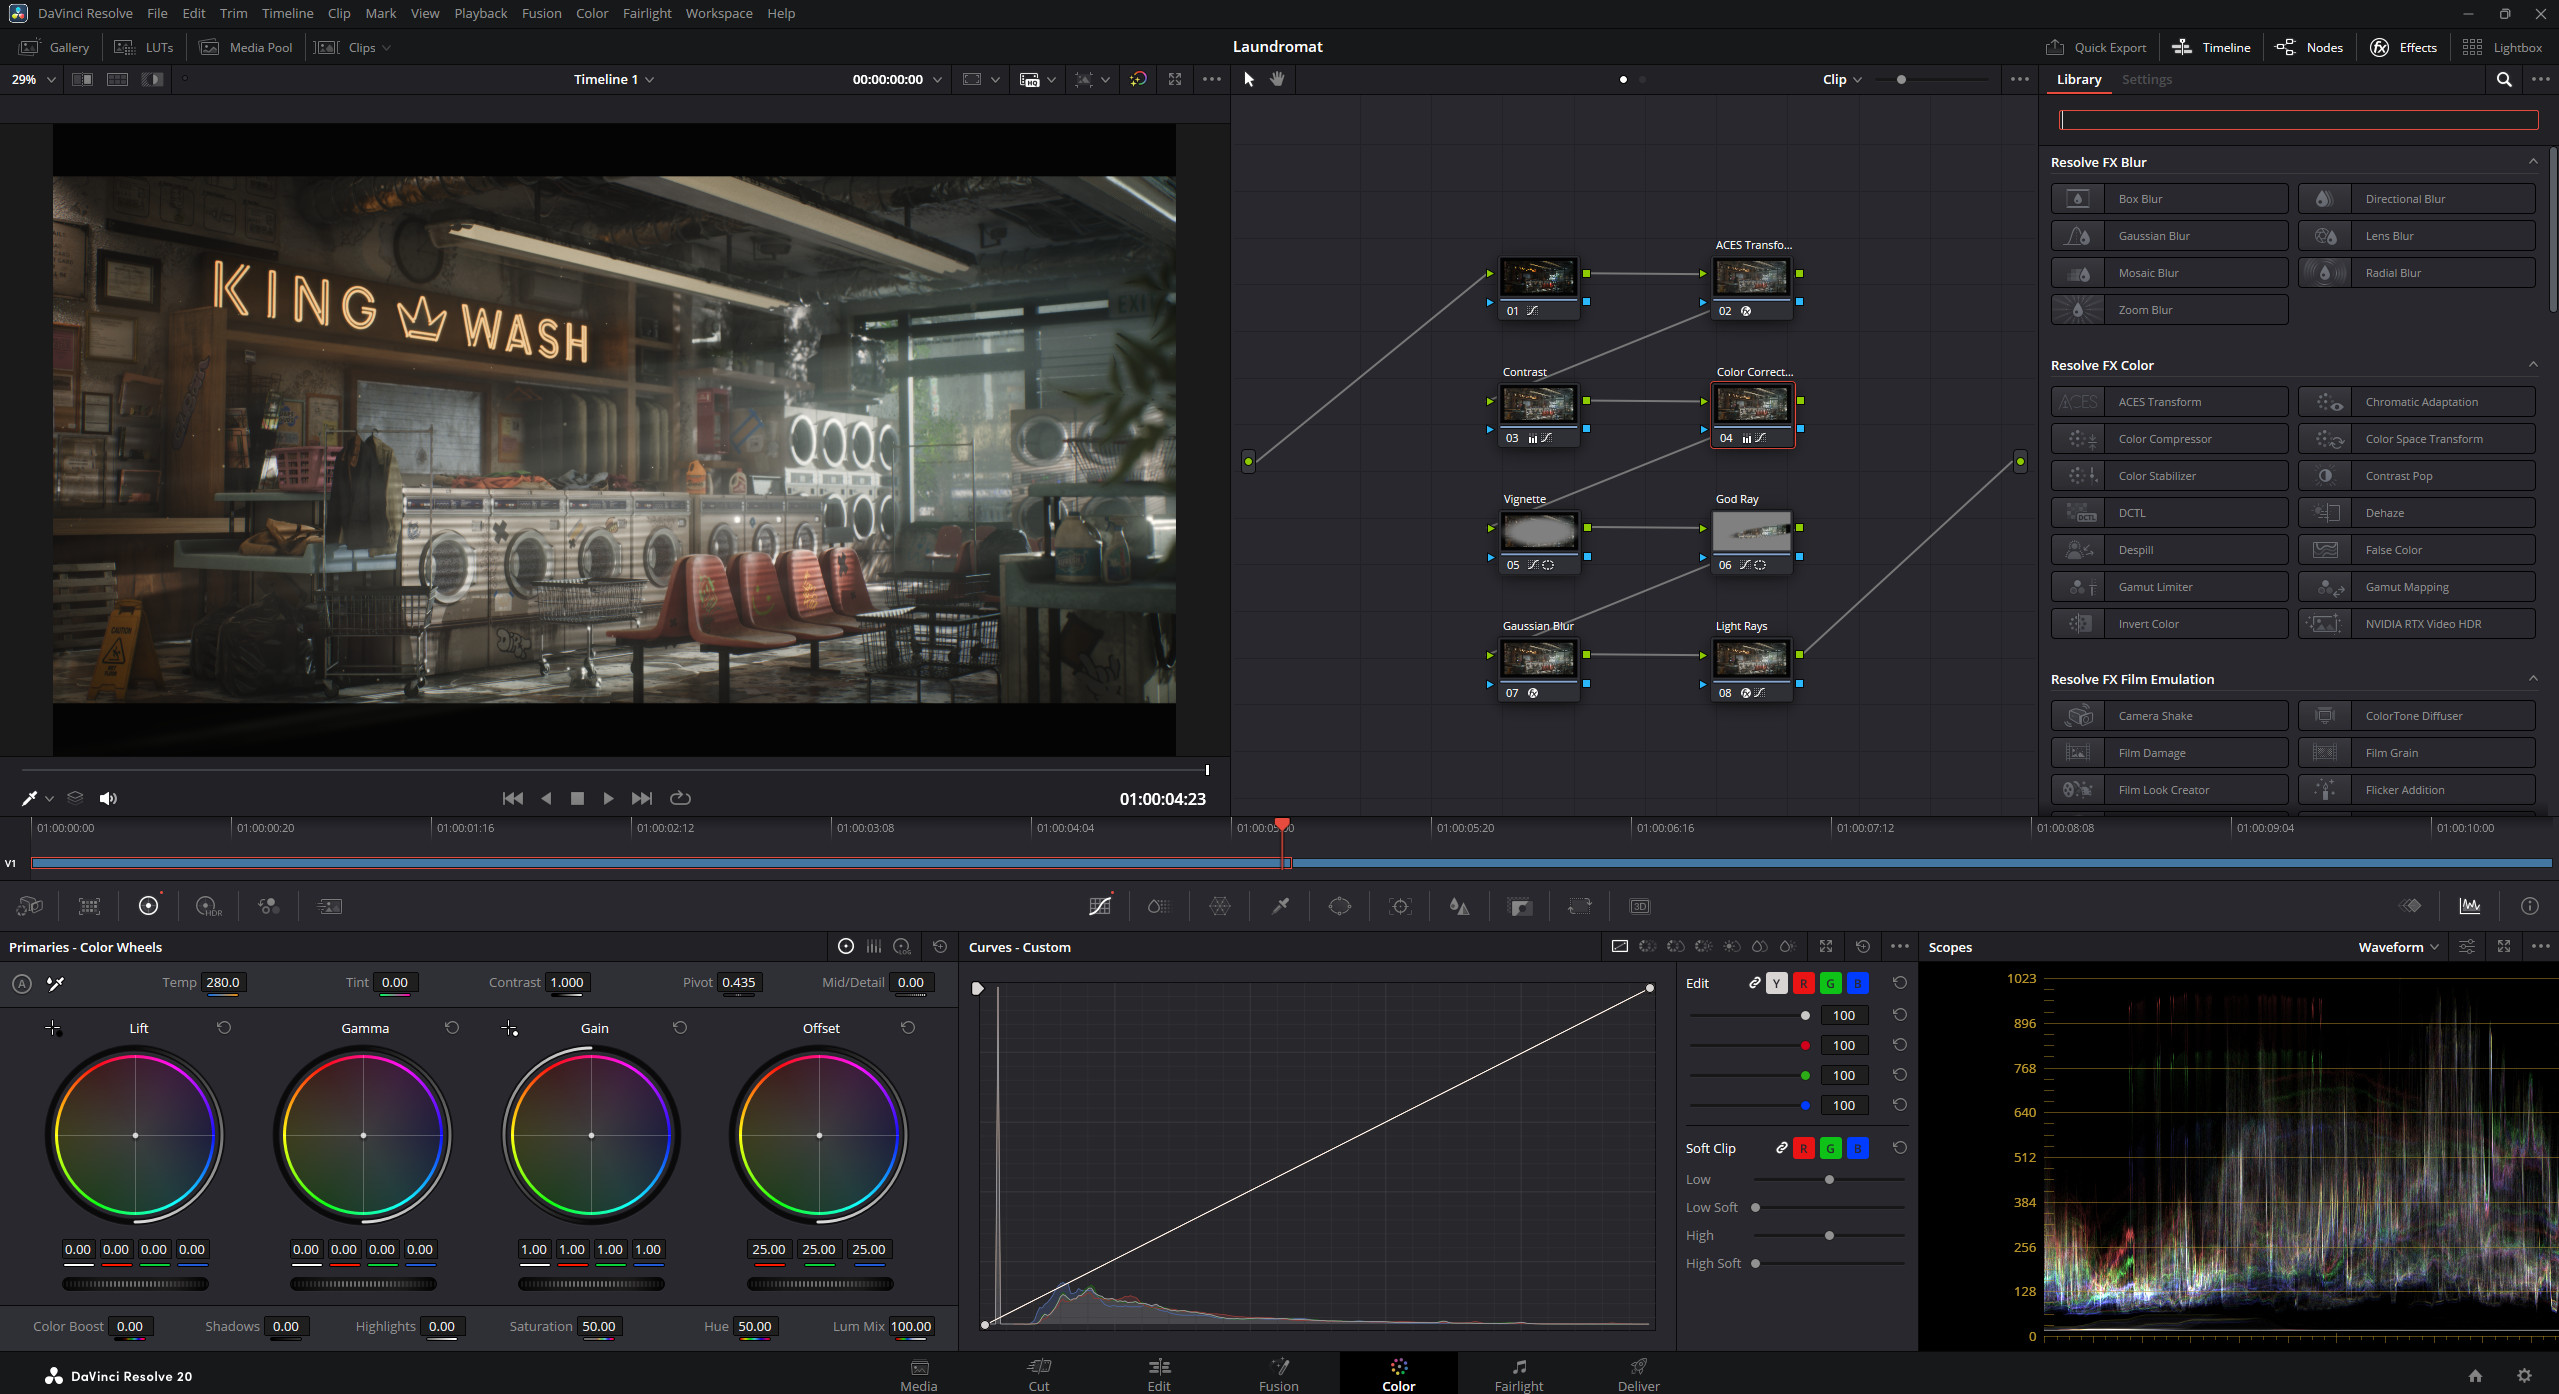Open the Camera Raw palette
Viewport: 2559px width, 1394px height.
click(28, 906)
